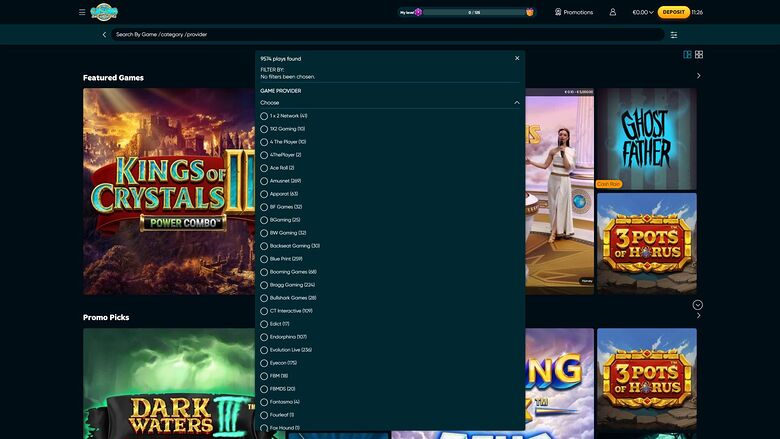Viewport: 780px width, 439px height.
Task: Open the hamburger menu
Action: (82, 12)
